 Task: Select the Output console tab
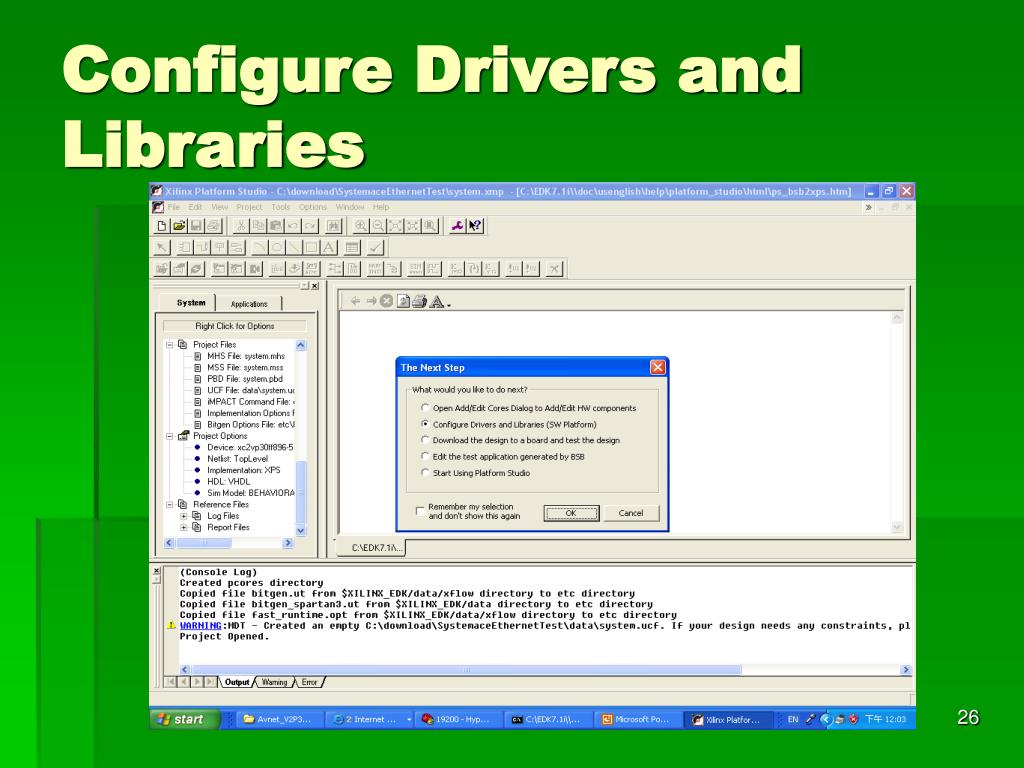pos(236,682)
